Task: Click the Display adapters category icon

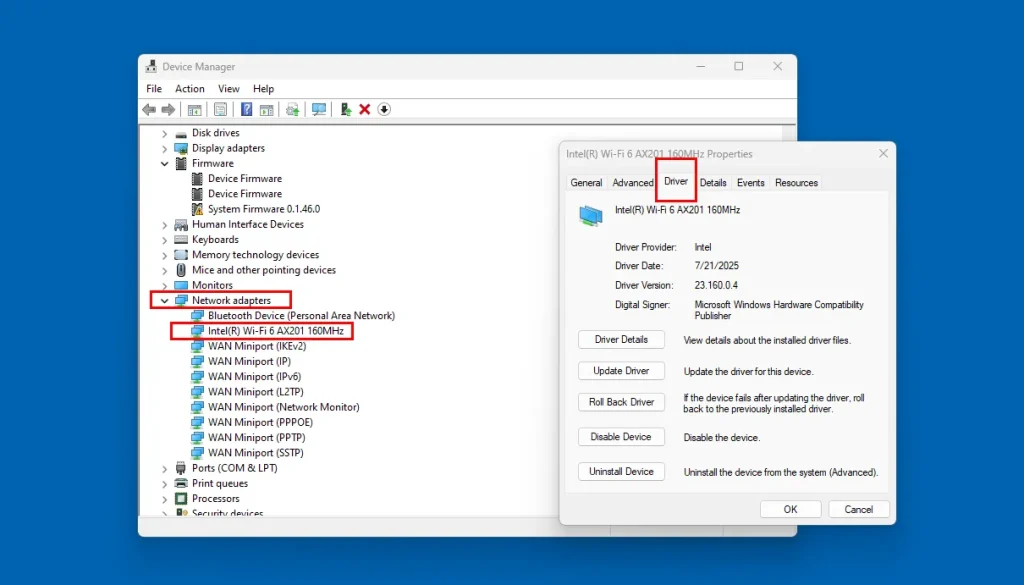Action: [181, 148]
